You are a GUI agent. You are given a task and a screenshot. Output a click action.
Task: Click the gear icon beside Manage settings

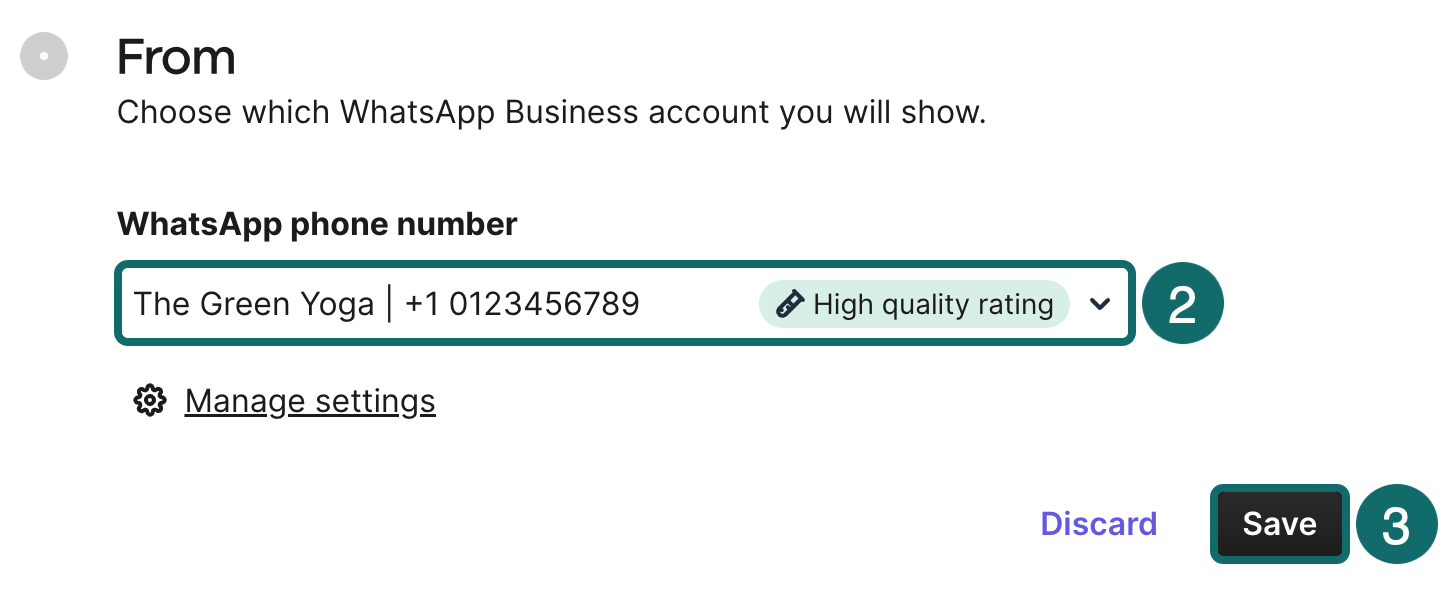(x=149, y=401)
